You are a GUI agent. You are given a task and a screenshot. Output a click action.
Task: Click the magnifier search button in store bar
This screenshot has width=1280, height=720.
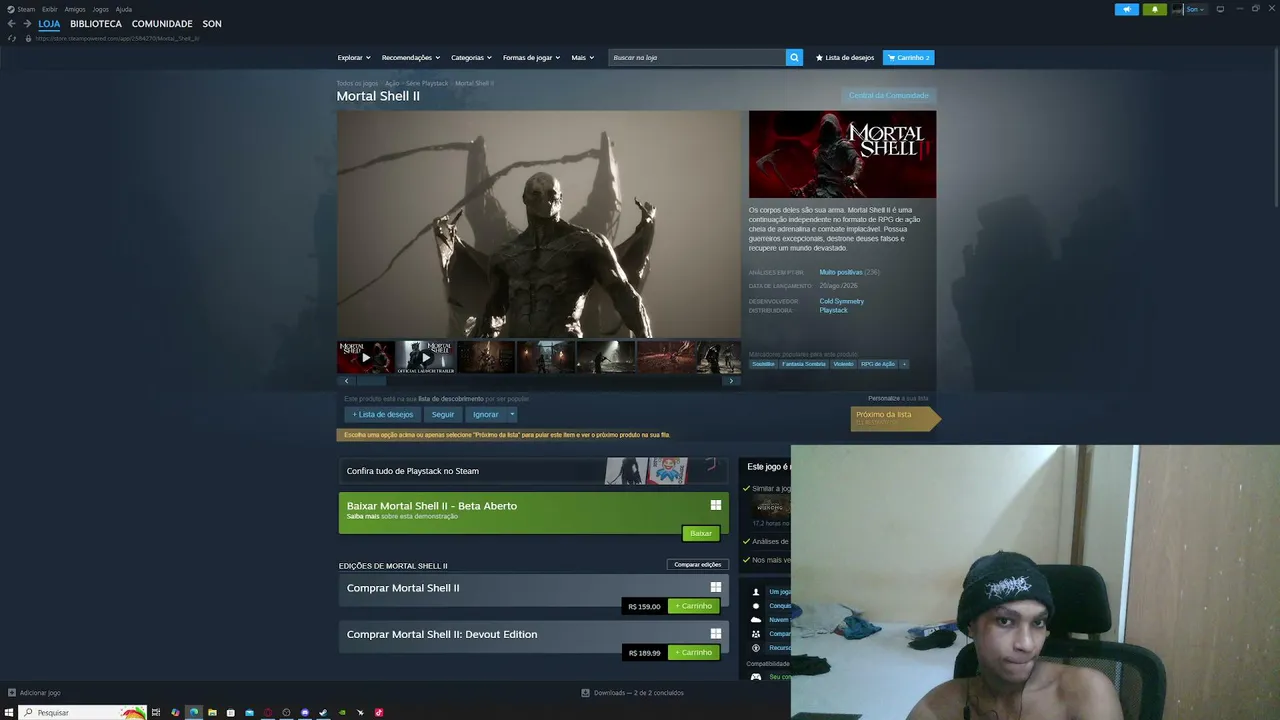click(794, 58)
